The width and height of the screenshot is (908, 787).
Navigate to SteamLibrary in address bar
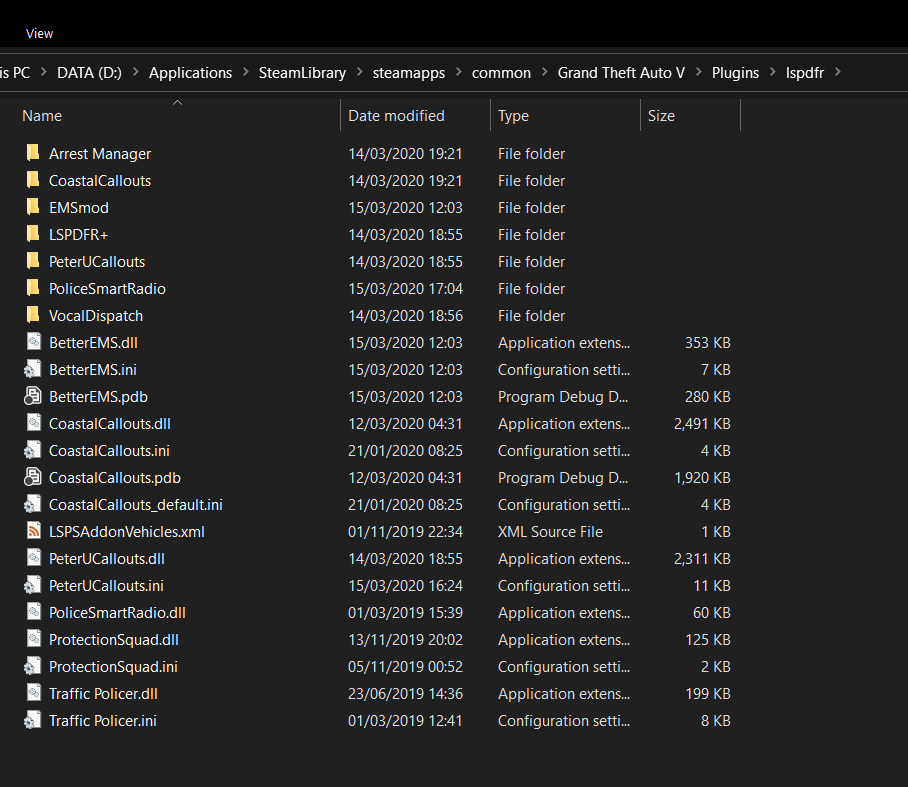pos(302,73)
